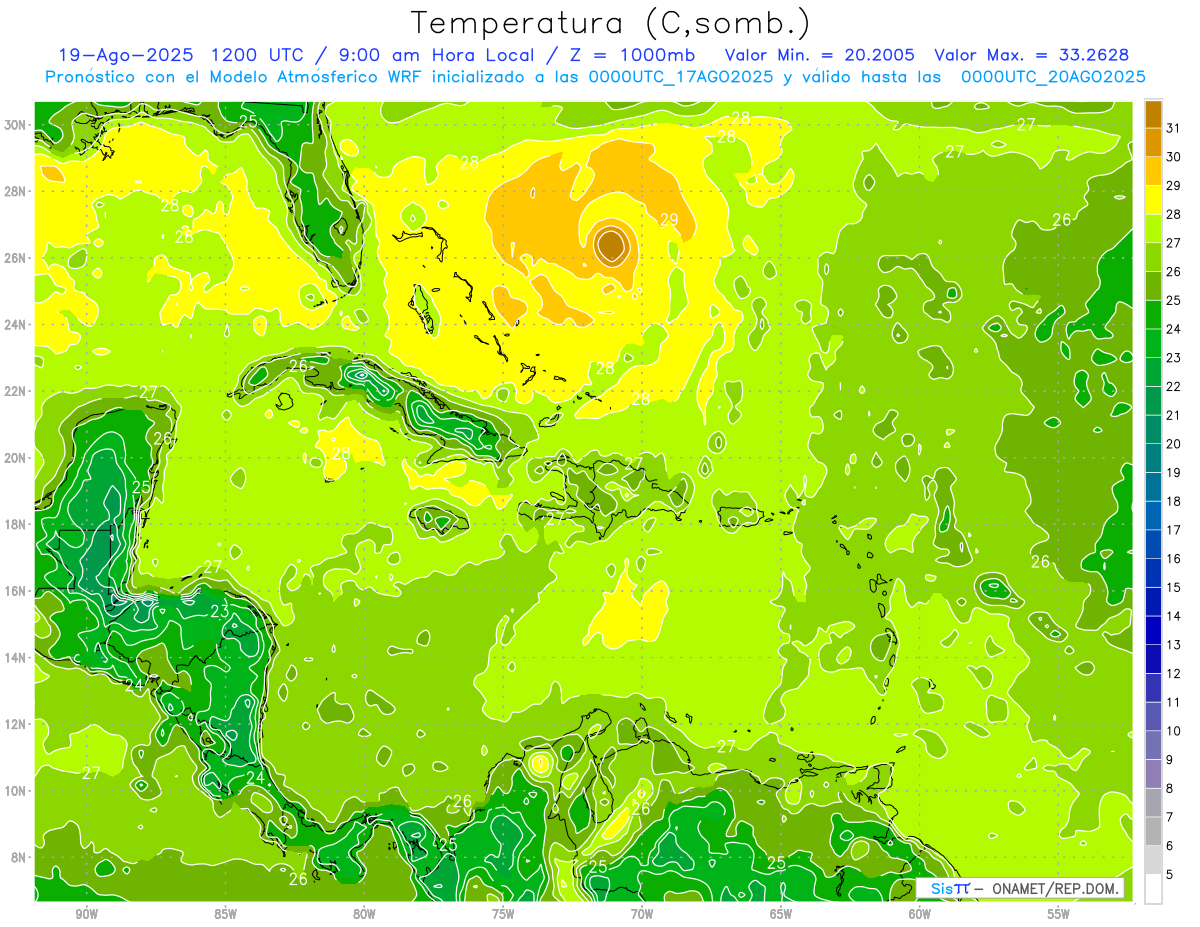
Task: Pick the white swatch next to 5
Action: (x=1153, y=889)
